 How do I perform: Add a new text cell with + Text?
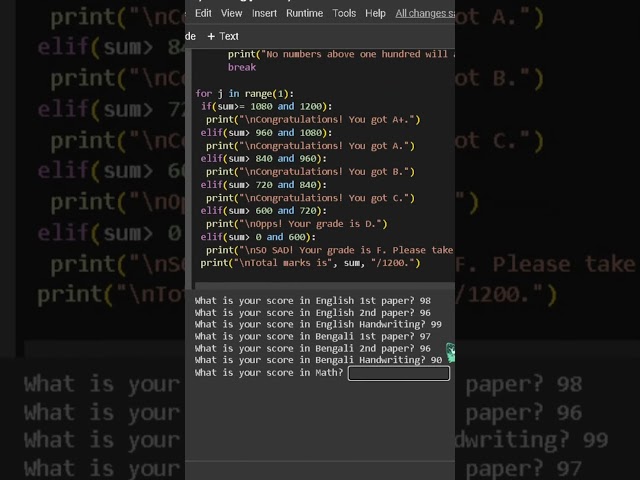tap(223, 36)
